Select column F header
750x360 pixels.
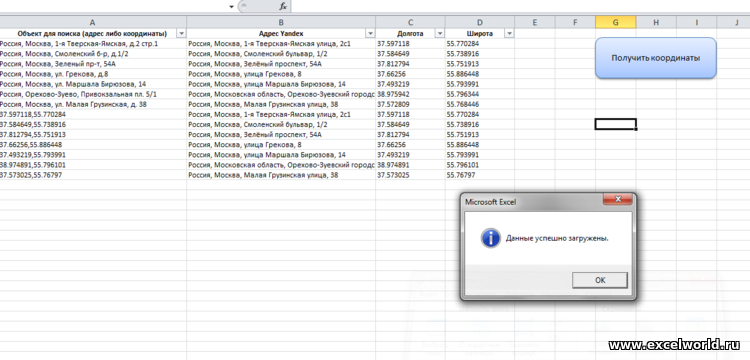pyautogui.click(x=575, y=22)
